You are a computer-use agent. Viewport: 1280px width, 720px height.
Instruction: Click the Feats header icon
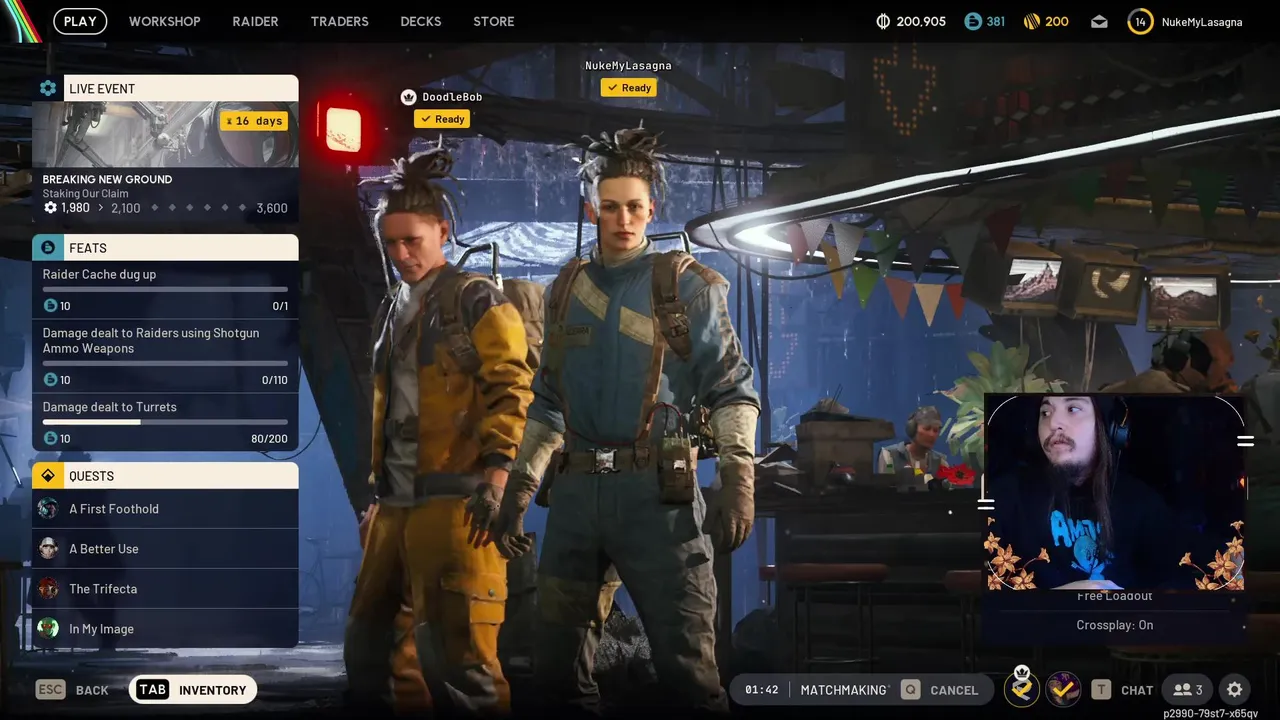[x=48, y=247]
